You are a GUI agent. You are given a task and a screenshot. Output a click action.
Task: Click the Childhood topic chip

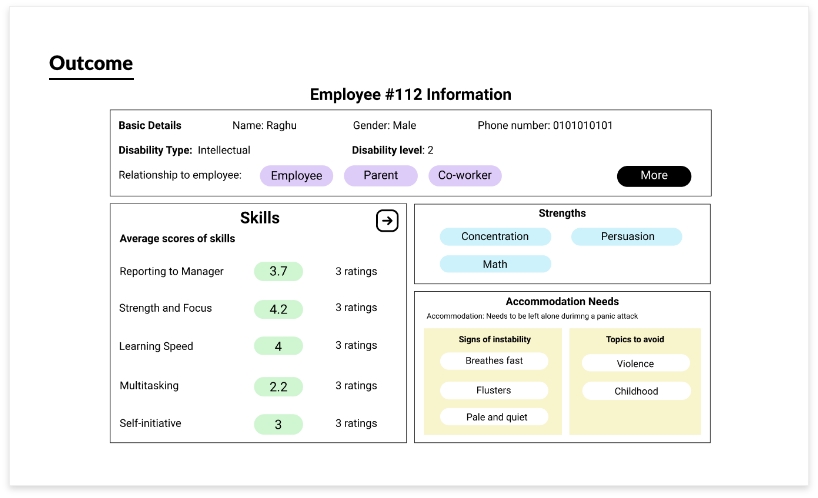[636, 391]
